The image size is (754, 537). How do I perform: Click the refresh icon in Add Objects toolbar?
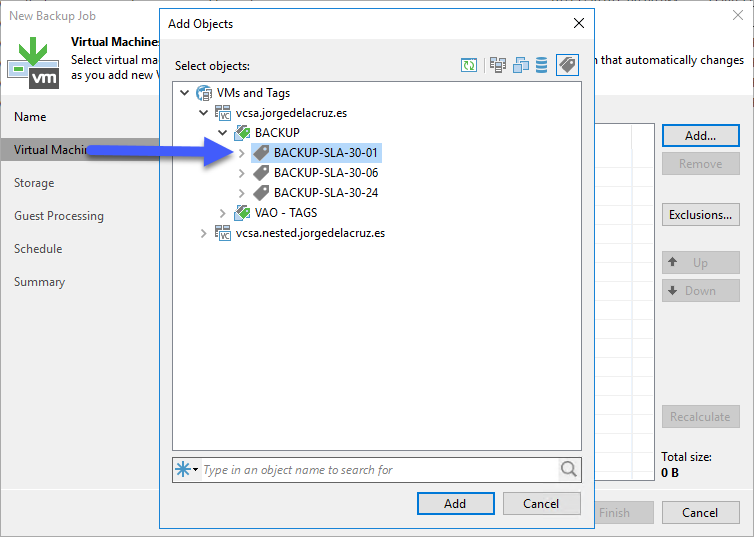tap(469, 65)
